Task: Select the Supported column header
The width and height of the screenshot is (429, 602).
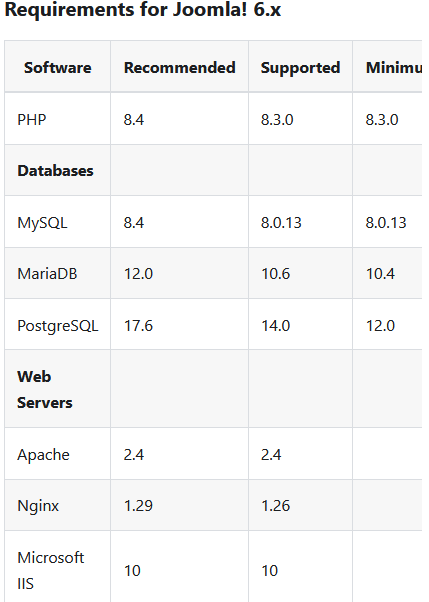Action: pos(300,68)
